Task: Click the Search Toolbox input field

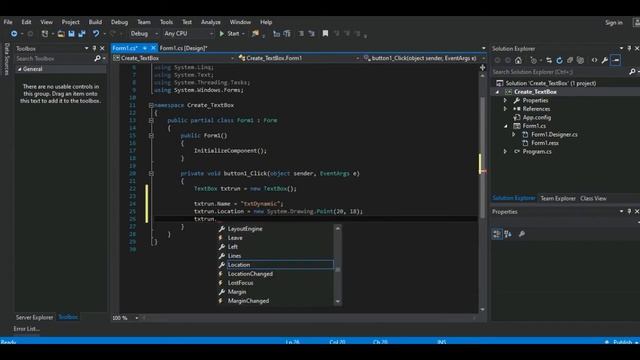Action: (x=54, y=59)
